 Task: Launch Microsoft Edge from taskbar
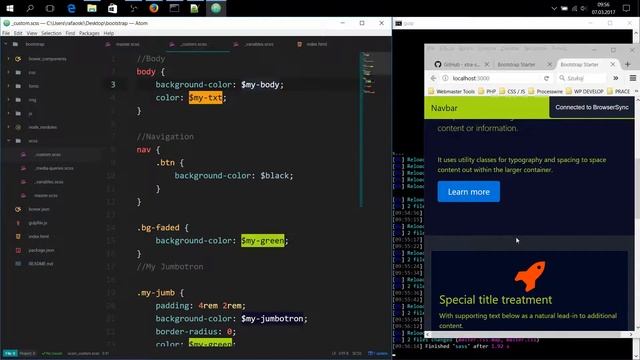point(71,8)
